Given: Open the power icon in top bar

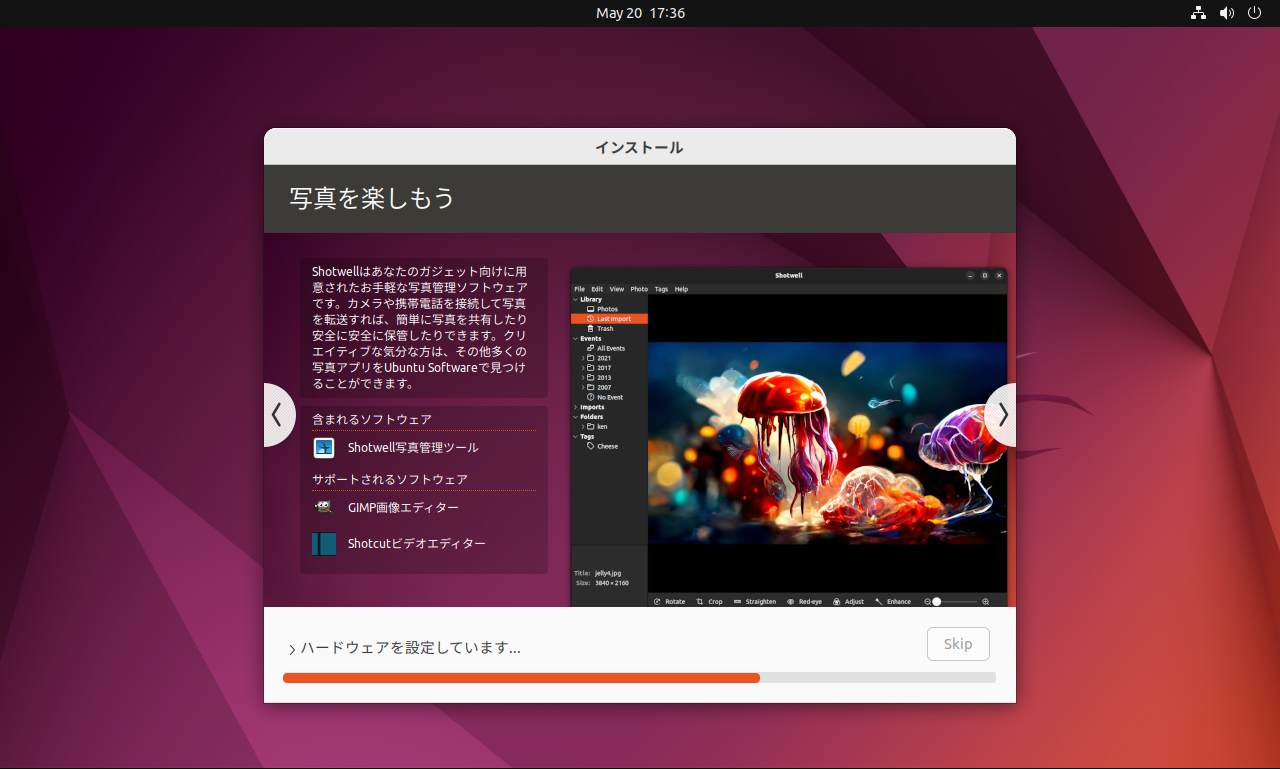Looking at the screenshot, I should 1255,13.
